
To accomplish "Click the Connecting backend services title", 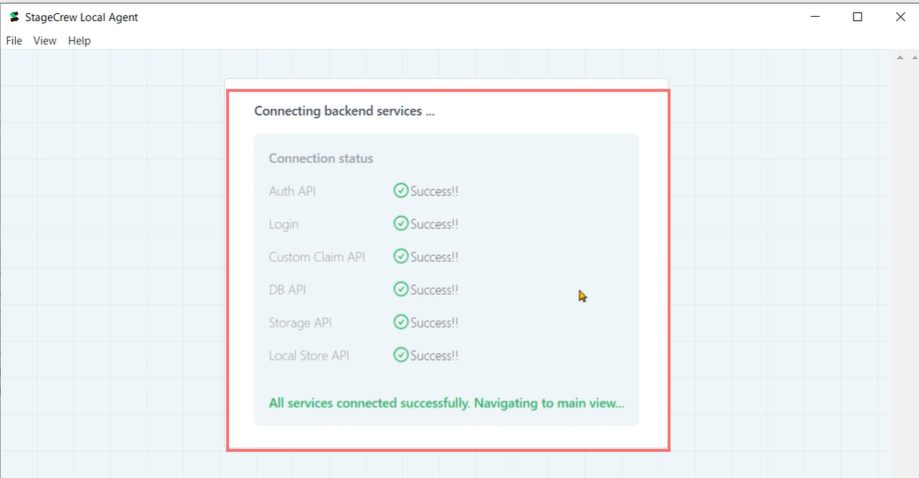I will click(x=344, y=111).
